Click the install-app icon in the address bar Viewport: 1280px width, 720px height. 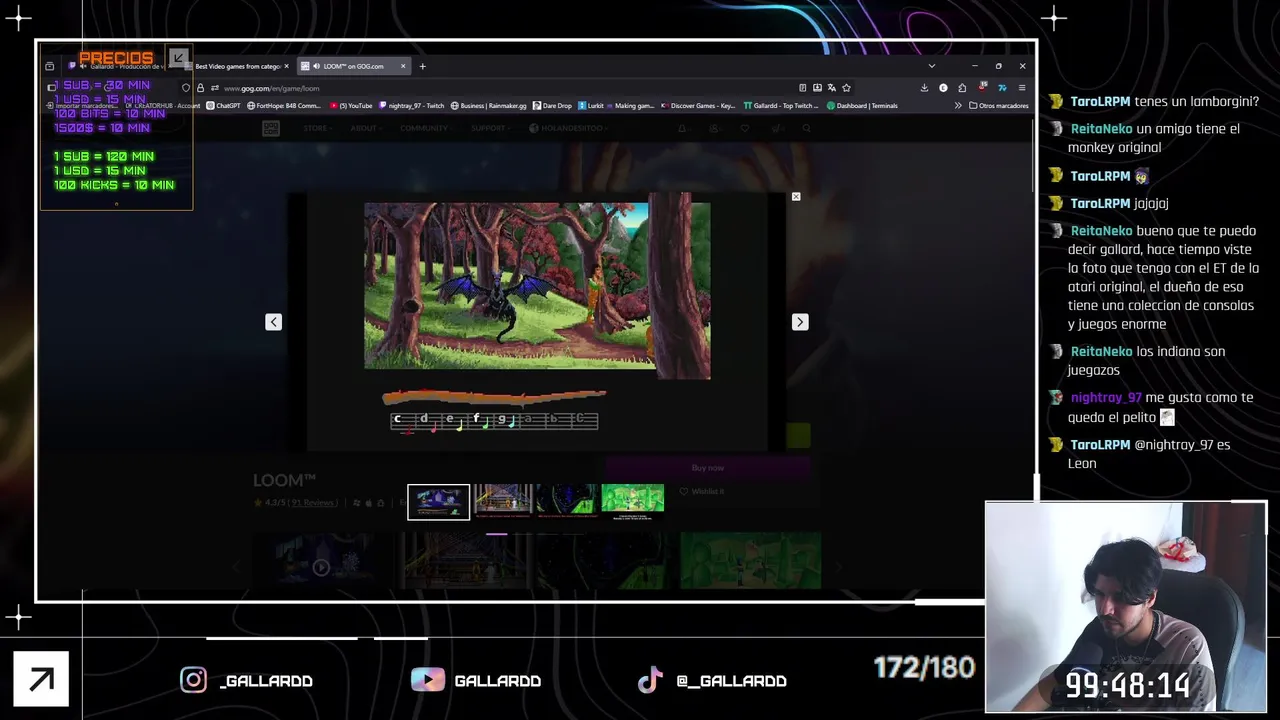817,88
